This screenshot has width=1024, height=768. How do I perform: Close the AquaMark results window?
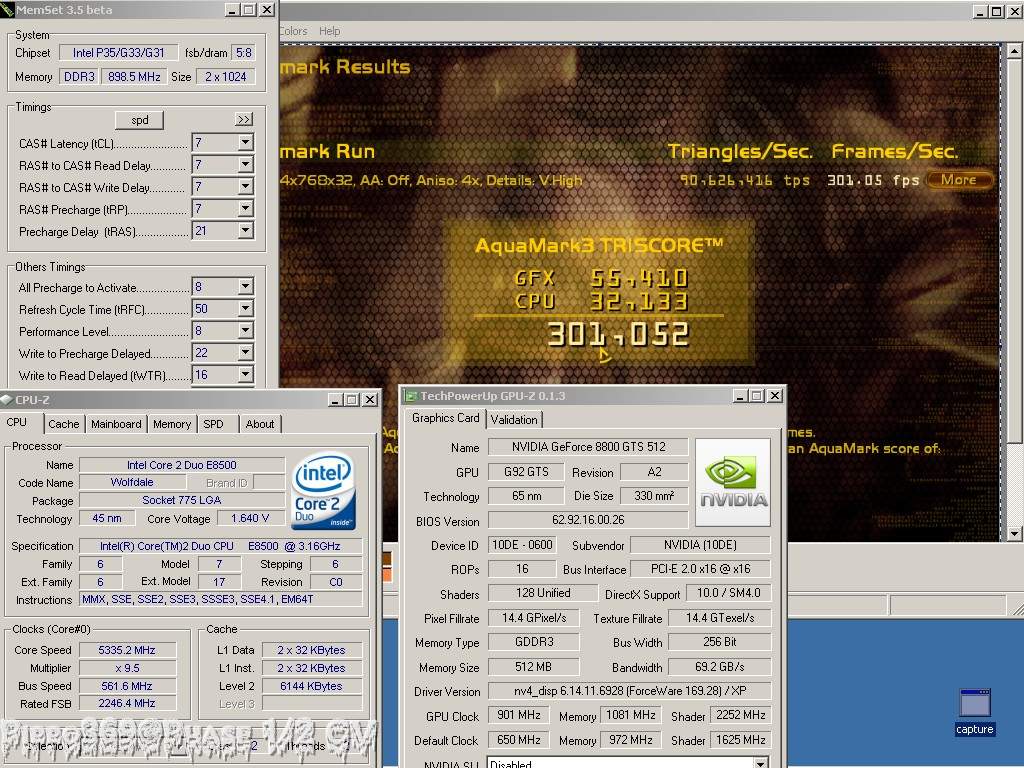click(x=1014, y=11)
